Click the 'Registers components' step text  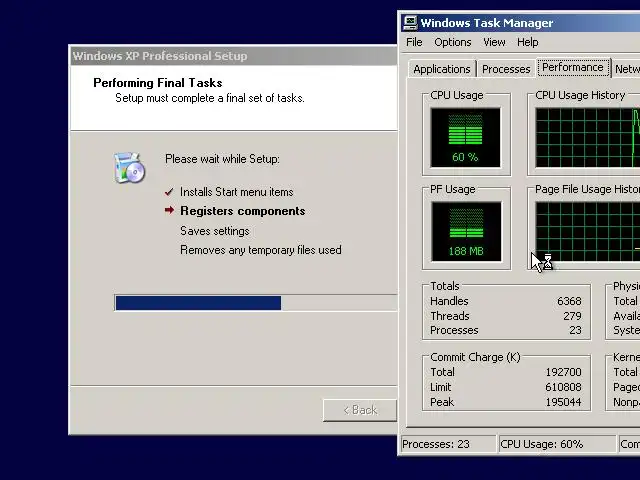[x=243, y=211]
